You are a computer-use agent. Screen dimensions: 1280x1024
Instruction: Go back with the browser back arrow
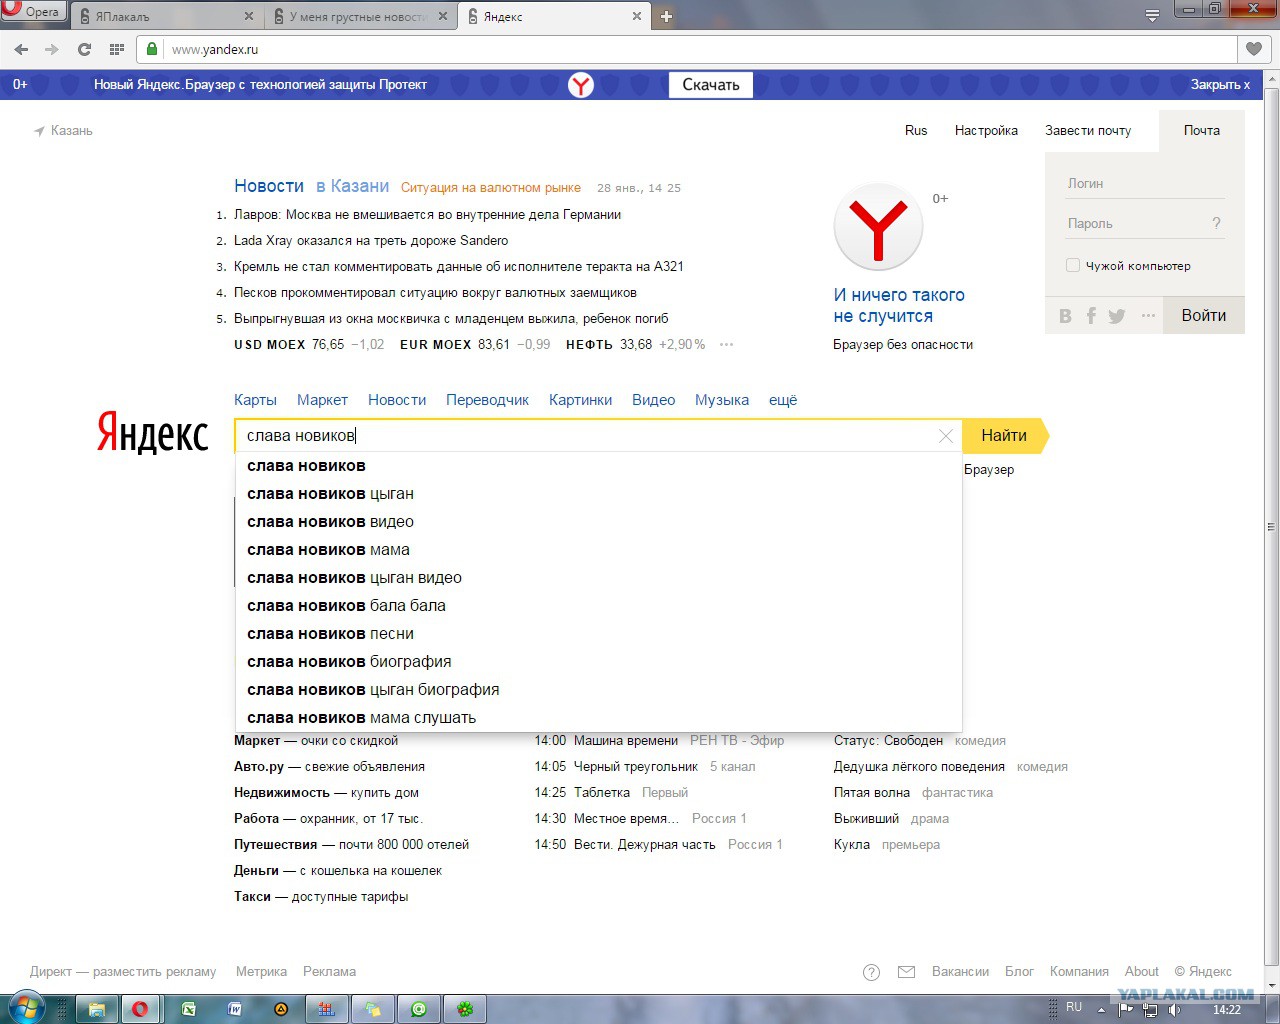(x=21, y=49)
